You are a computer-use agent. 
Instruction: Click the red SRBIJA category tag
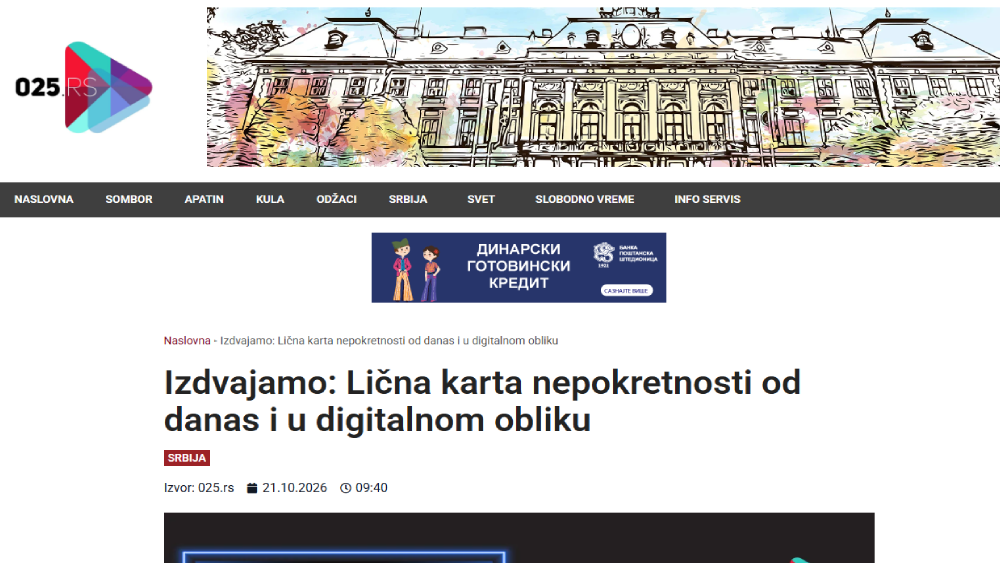[x=187, y=458]
